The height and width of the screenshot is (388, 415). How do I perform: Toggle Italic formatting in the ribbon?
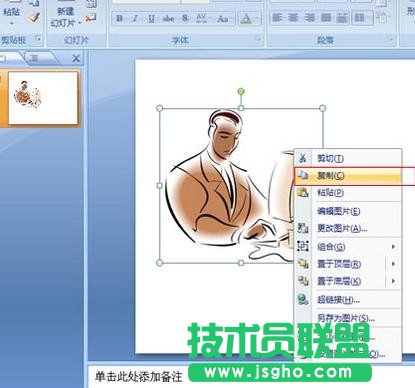point(135,19)
